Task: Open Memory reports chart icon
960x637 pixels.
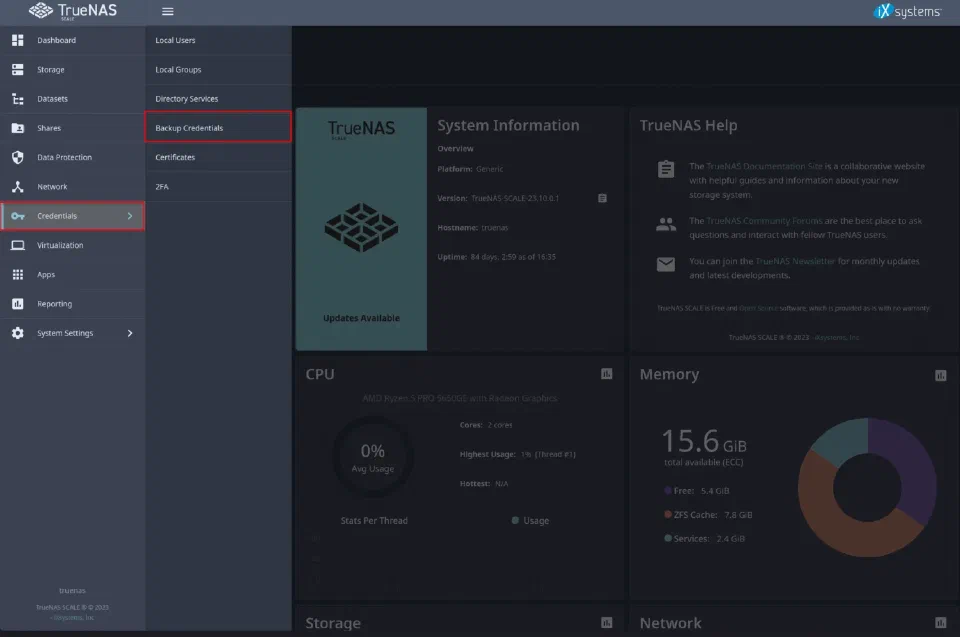Action: point(941,375)
